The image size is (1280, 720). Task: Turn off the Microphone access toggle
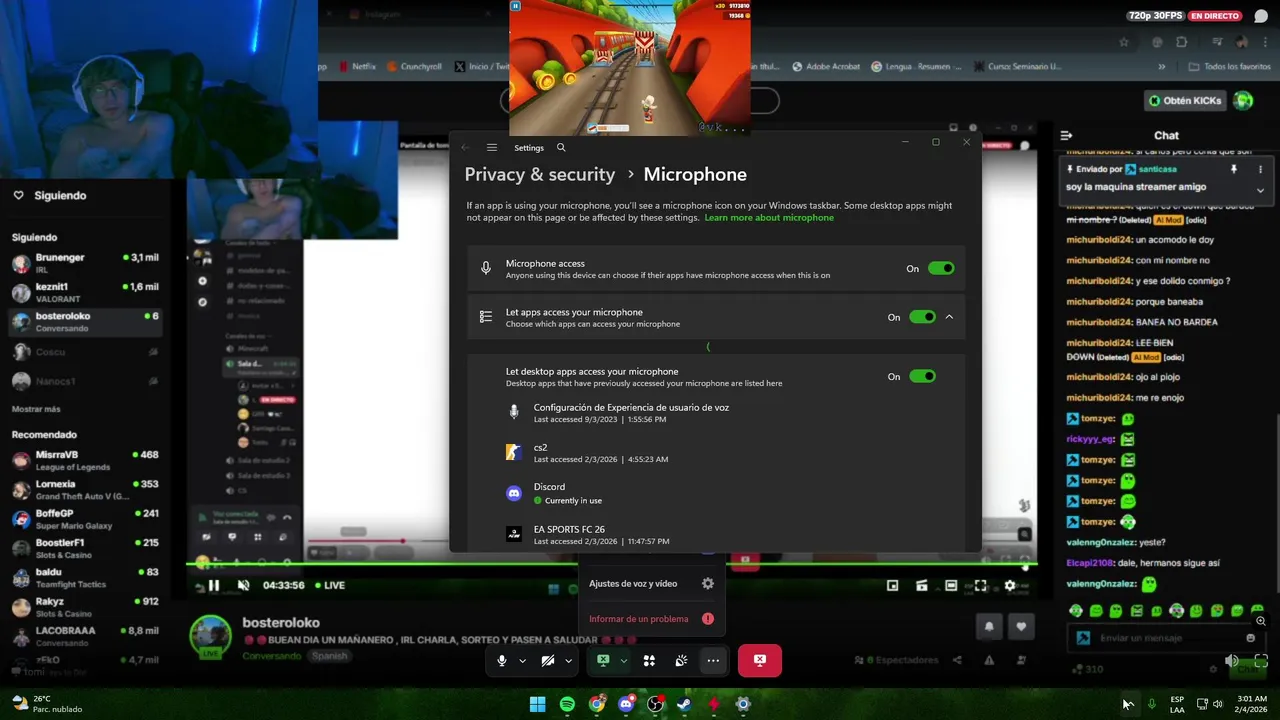[941, 268]
